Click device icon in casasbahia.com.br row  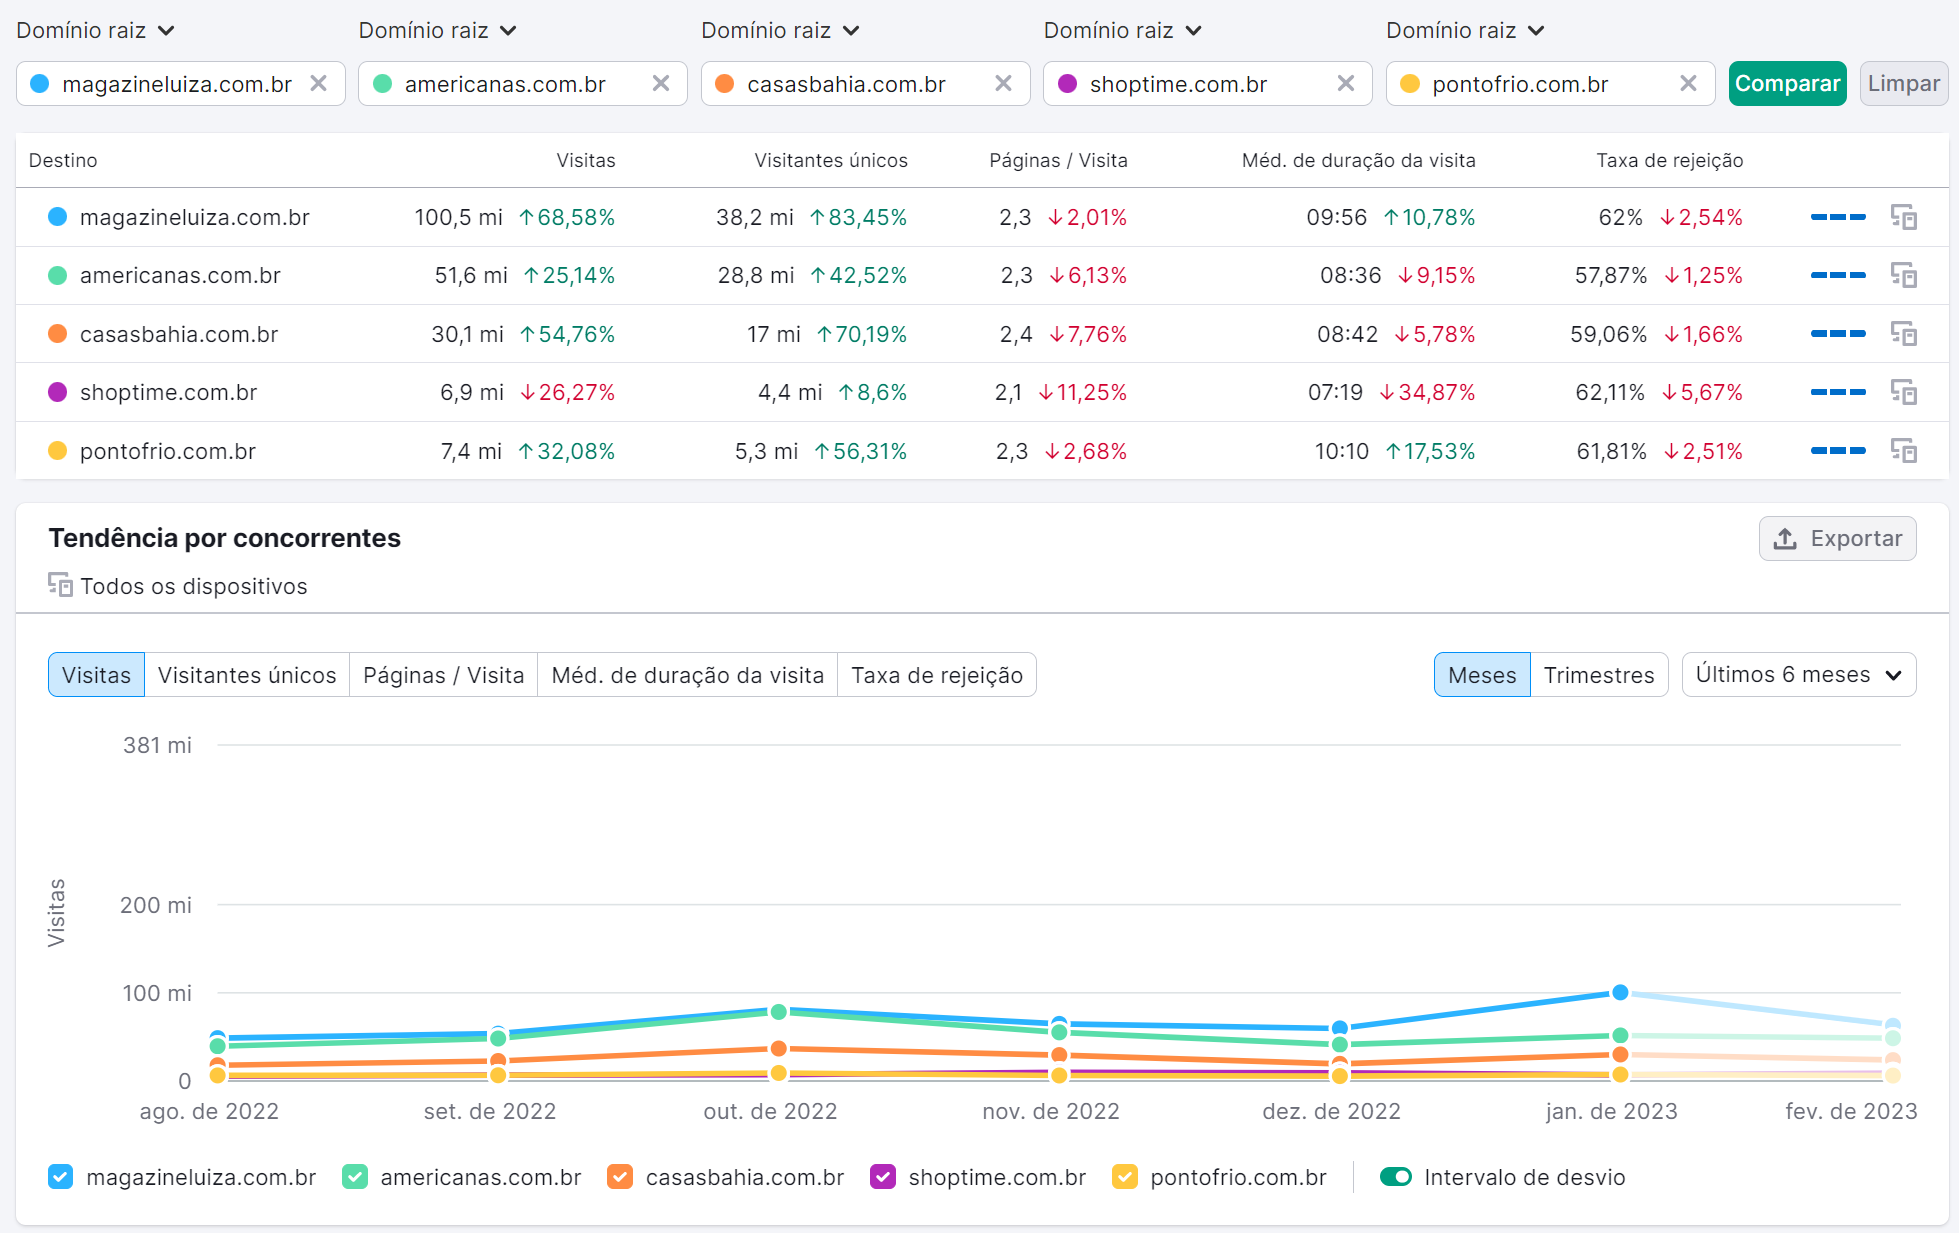pyautogui.click(x=1903, y=334)
